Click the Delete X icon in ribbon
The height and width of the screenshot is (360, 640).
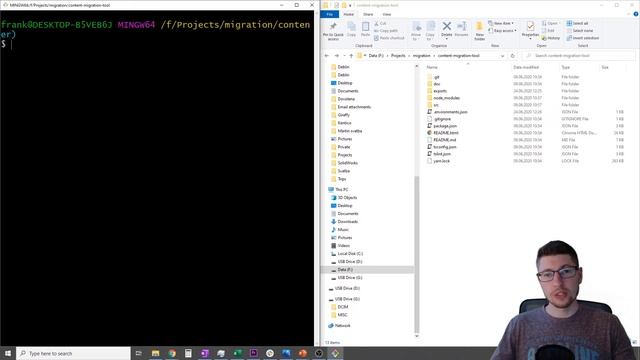point(447,27)
